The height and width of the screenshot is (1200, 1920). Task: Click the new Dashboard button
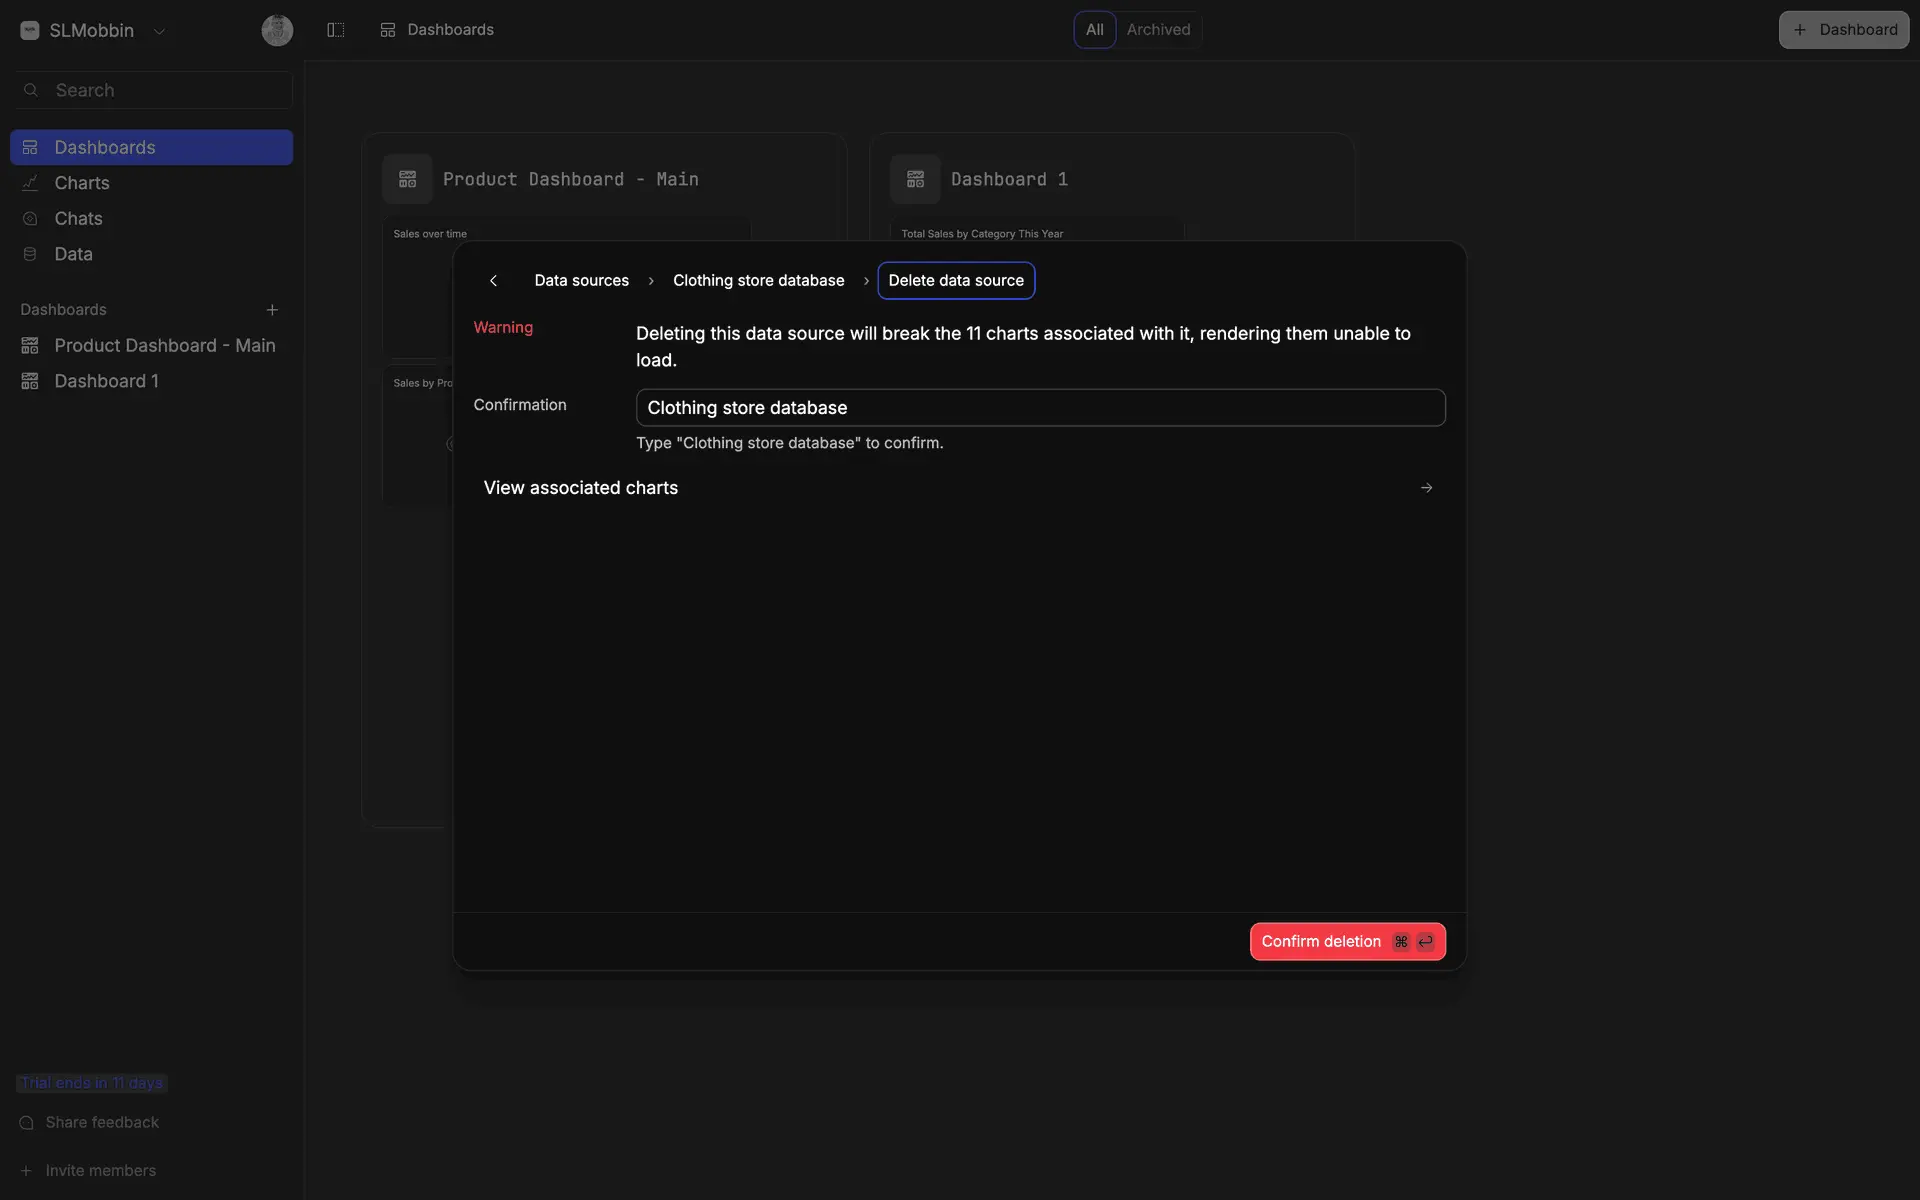coord(1843,30)
